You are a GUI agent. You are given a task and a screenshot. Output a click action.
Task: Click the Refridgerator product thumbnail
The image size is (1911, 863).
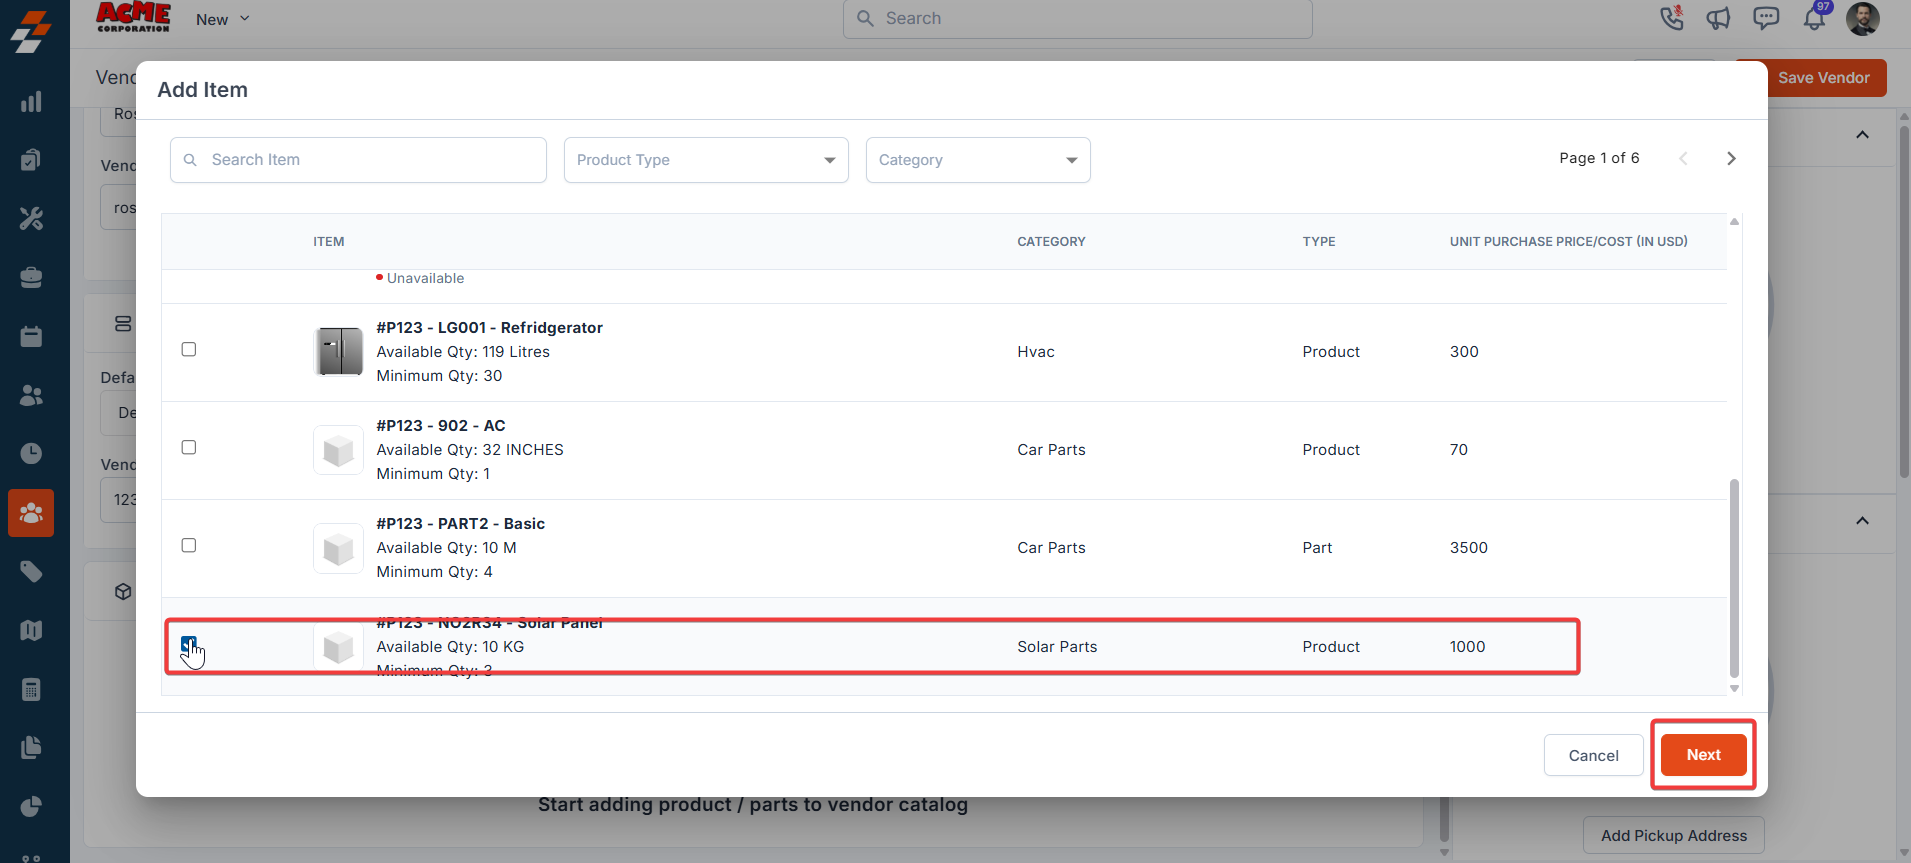[339, 351]
